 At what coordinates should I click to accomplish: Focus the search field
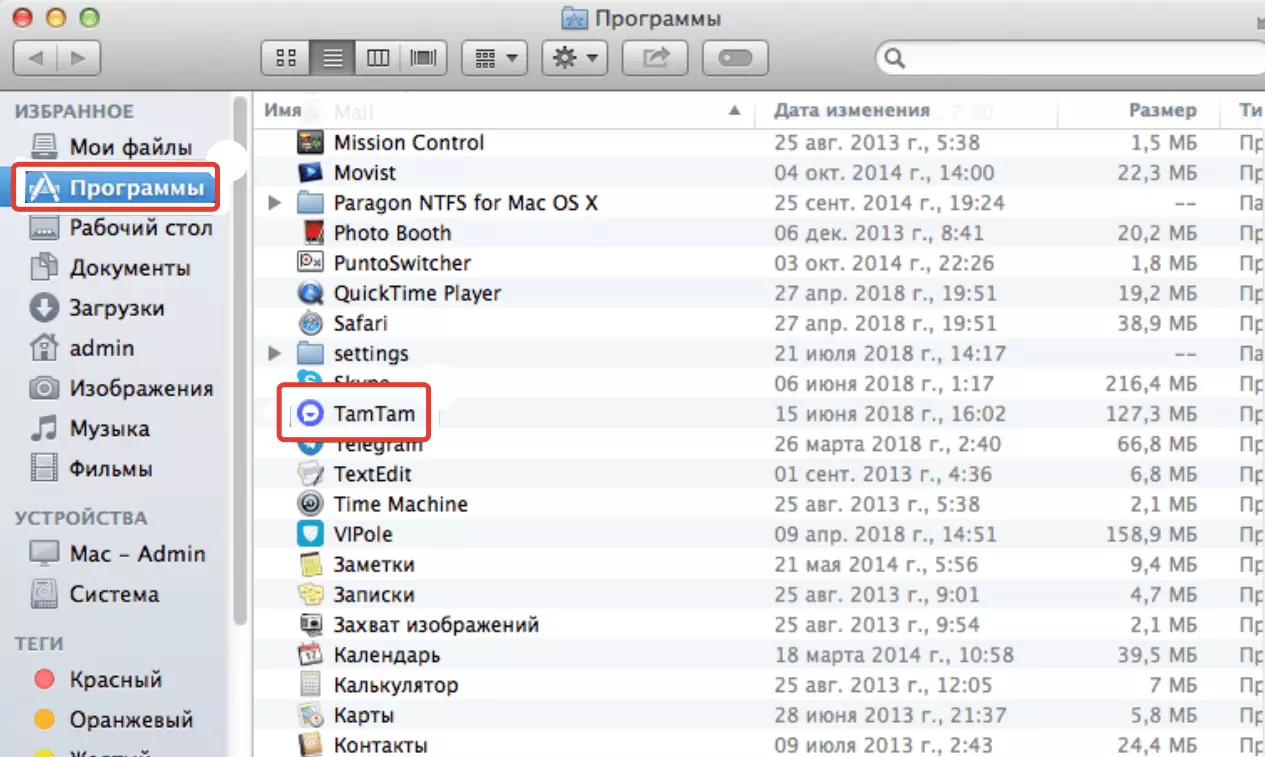(x=1070, y=58)
